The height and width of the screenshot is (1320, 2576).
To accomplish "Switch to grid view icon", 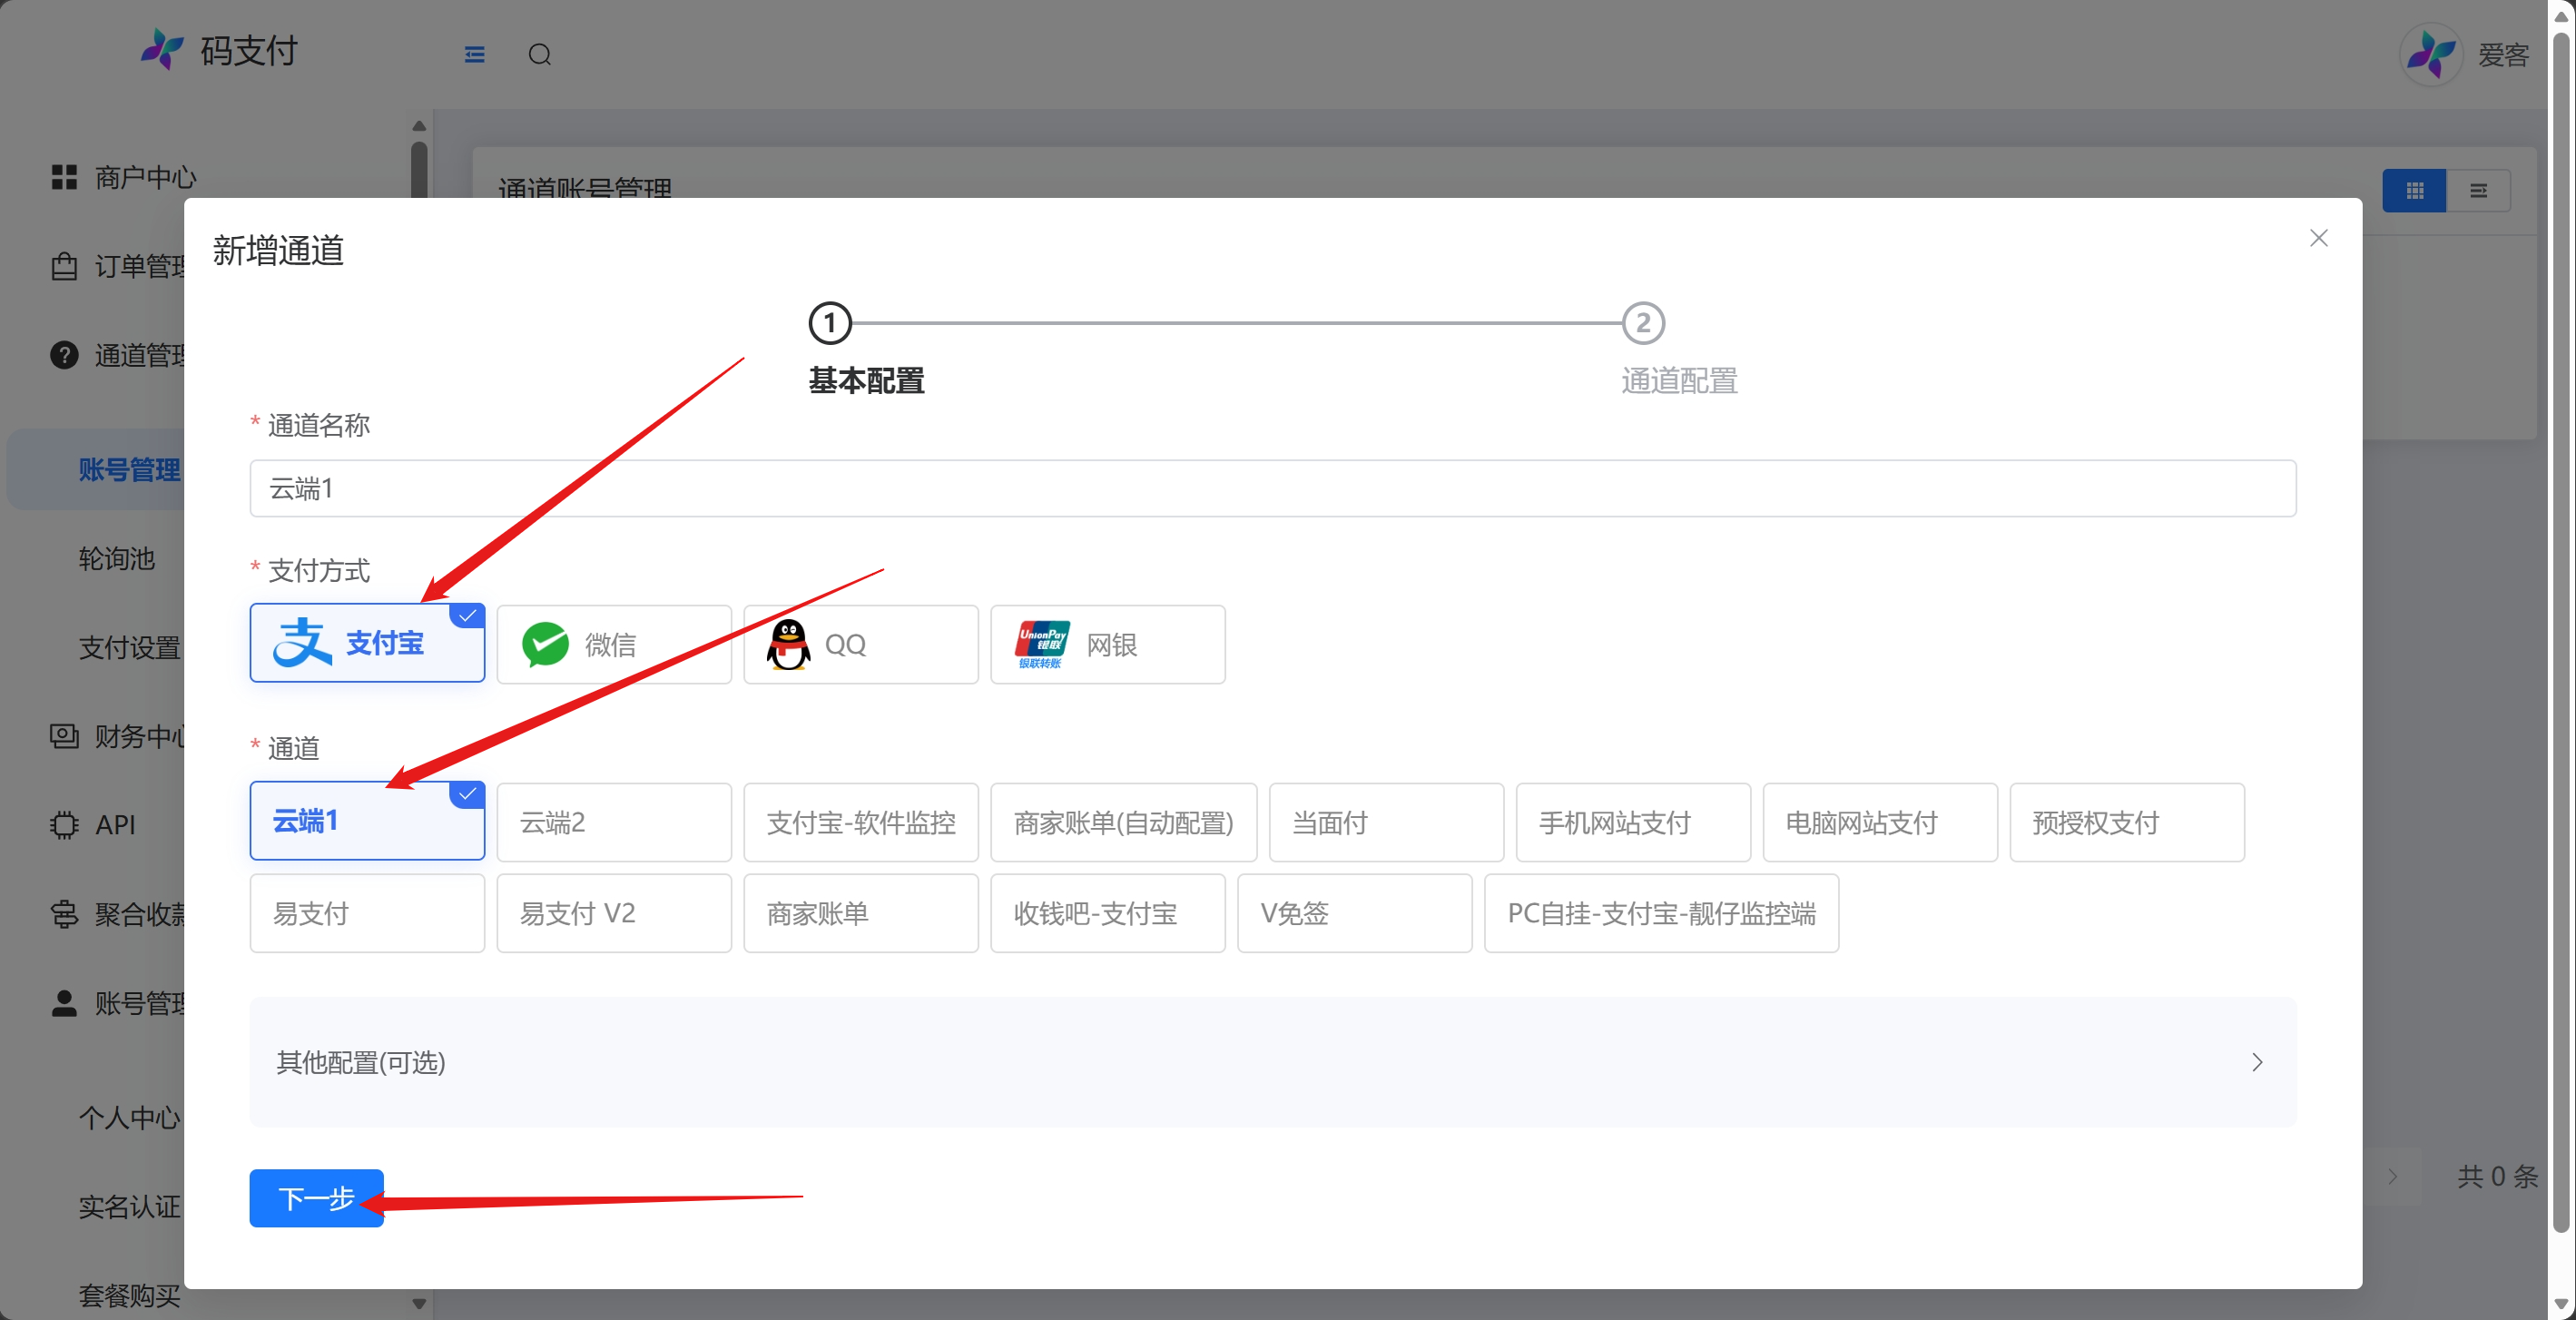I will (2414, 190).
